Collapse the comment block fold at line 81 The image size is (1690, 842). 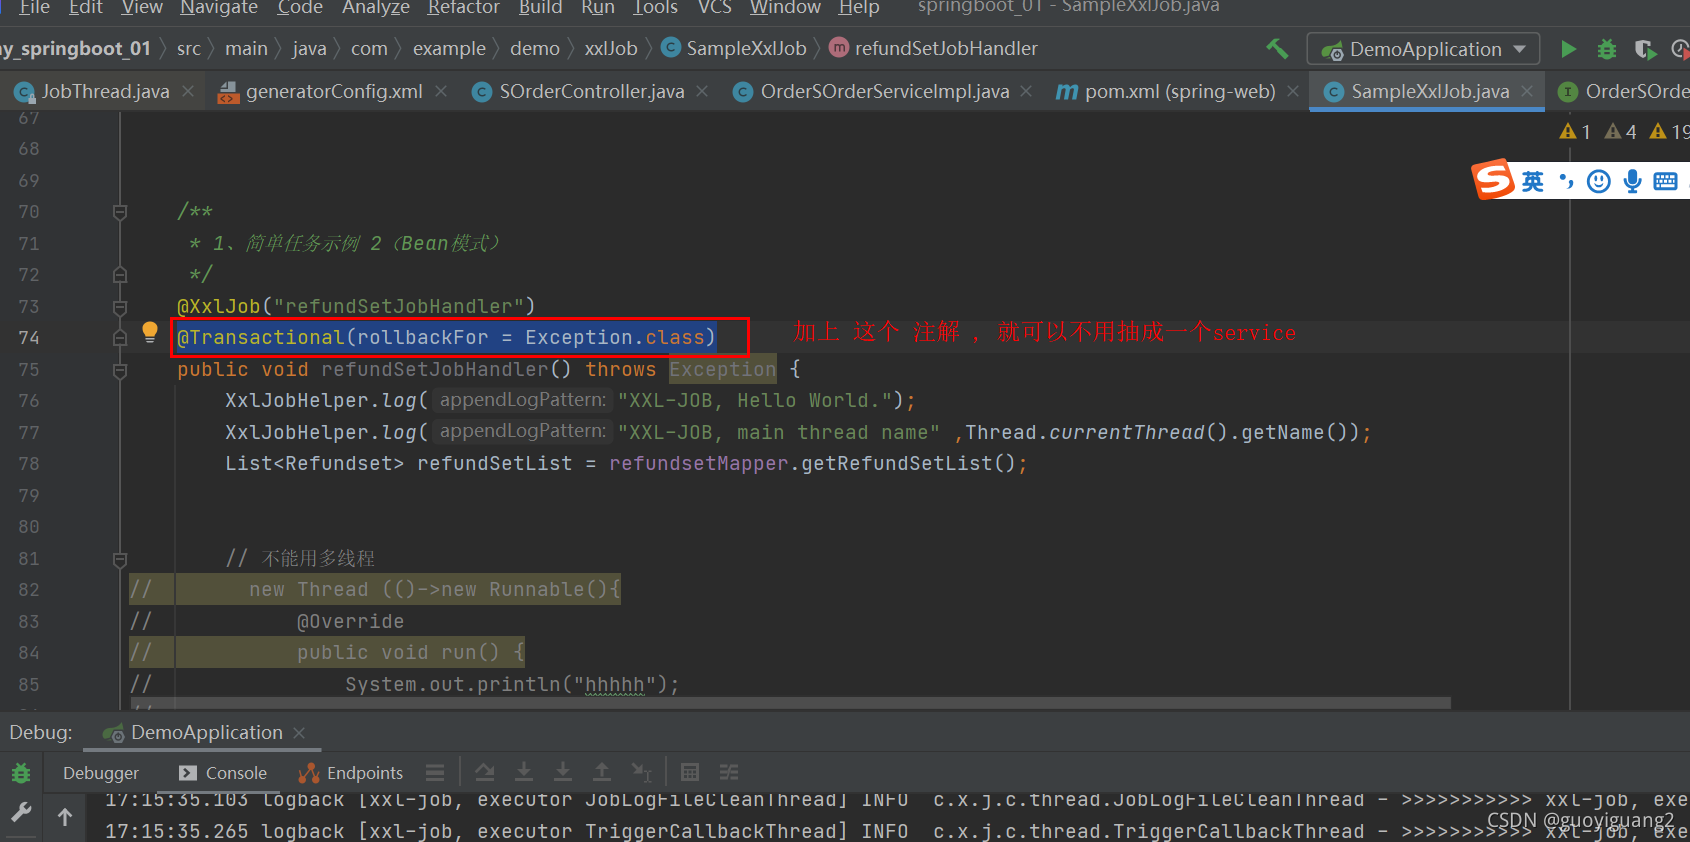click(x=120, y=559)
